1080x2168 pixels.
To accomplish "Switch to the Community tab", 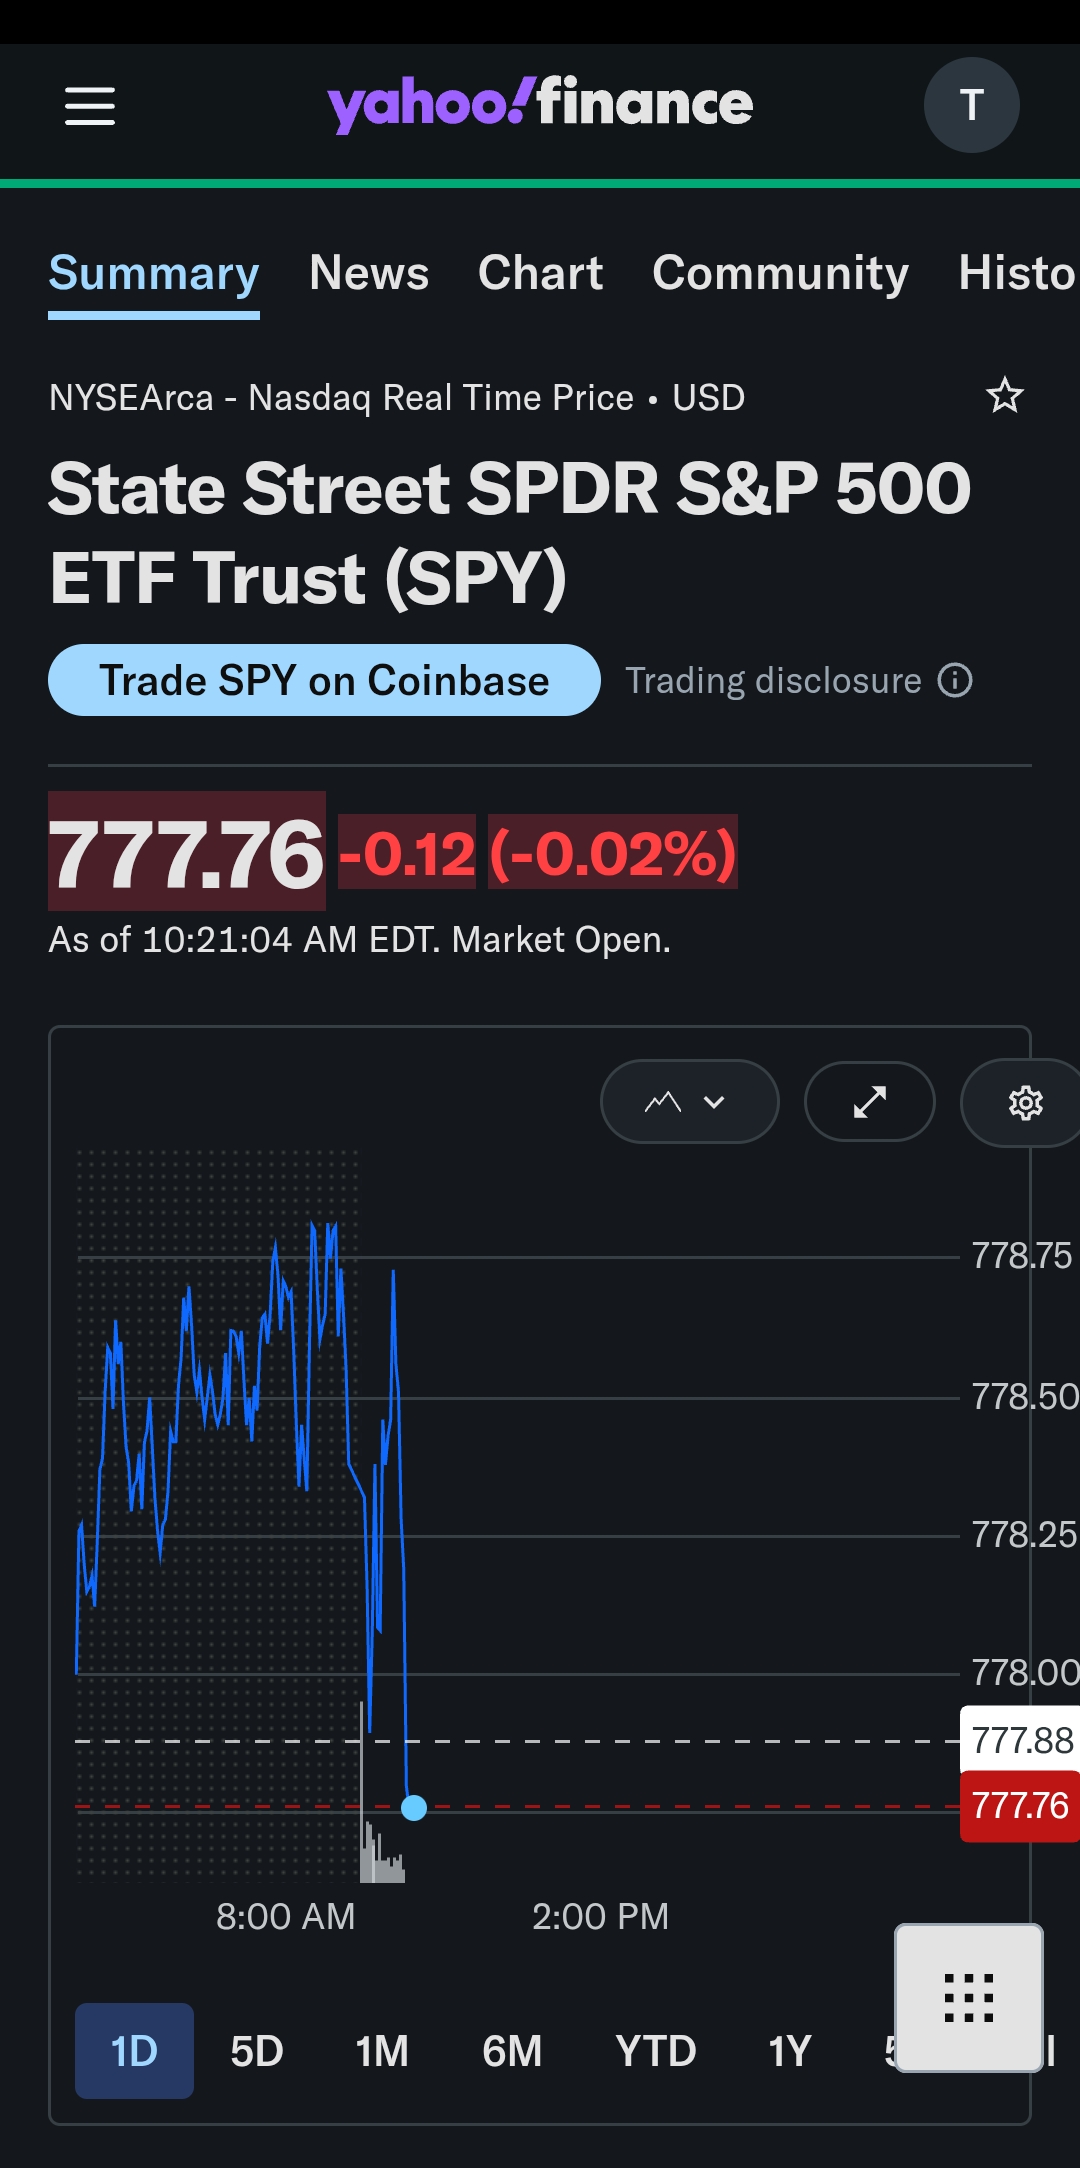I will [x=780, y=273].
